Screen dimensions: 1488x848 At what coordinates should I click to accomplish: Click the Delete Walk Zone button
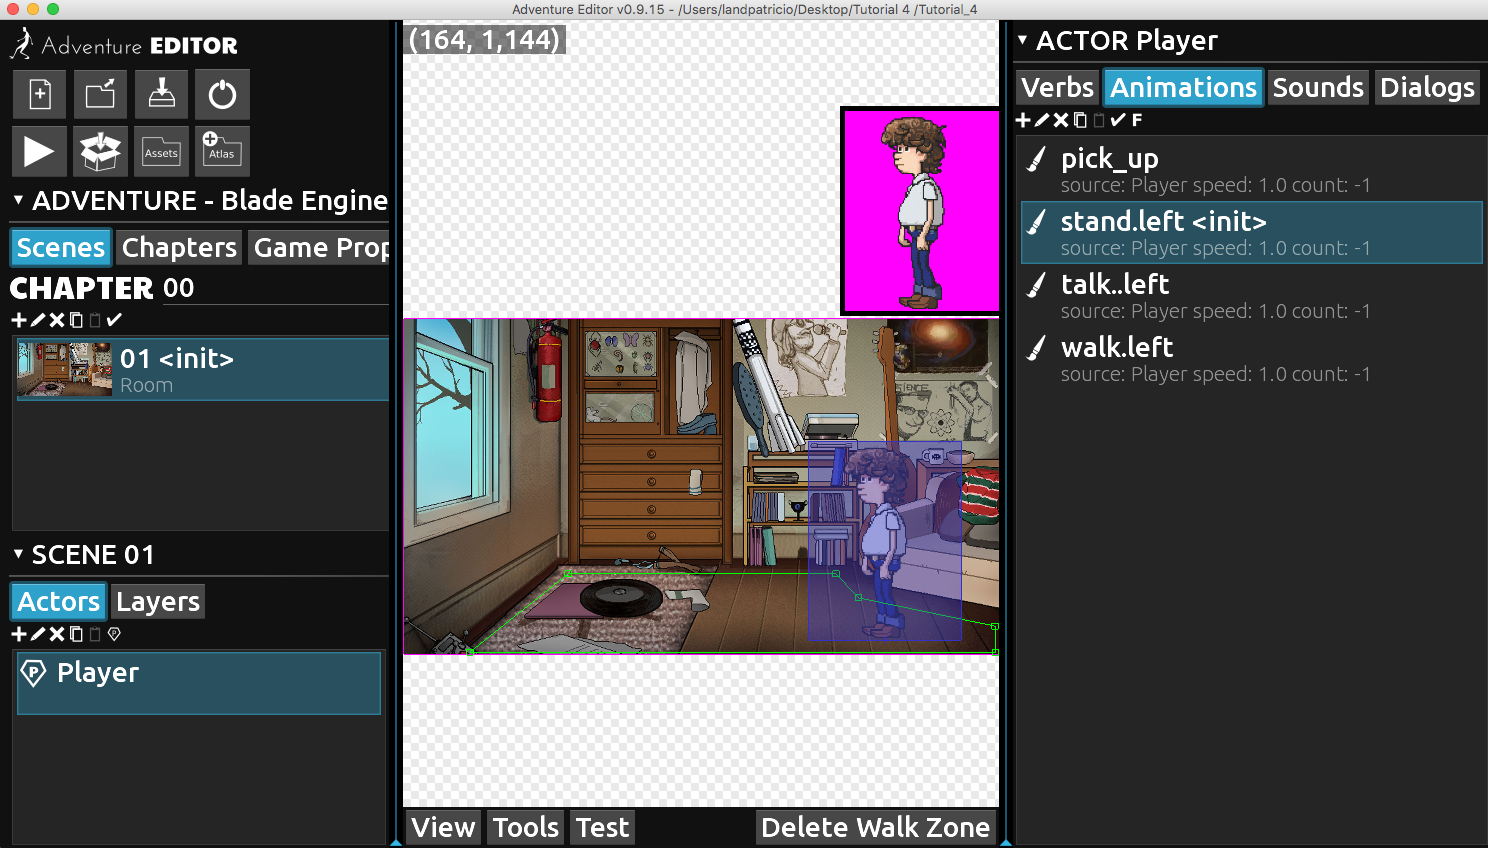point(875,828)
